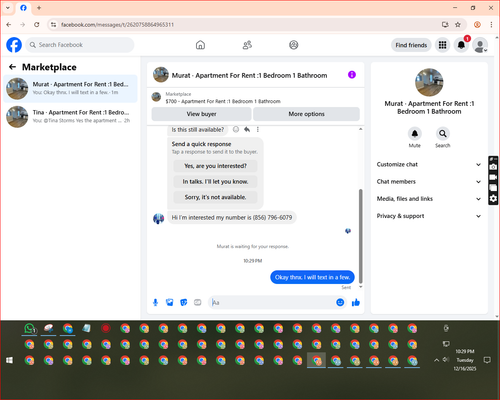500x400 pixels.
Task: Open the Friends icon in top navigation
Action: click(247, 45)
